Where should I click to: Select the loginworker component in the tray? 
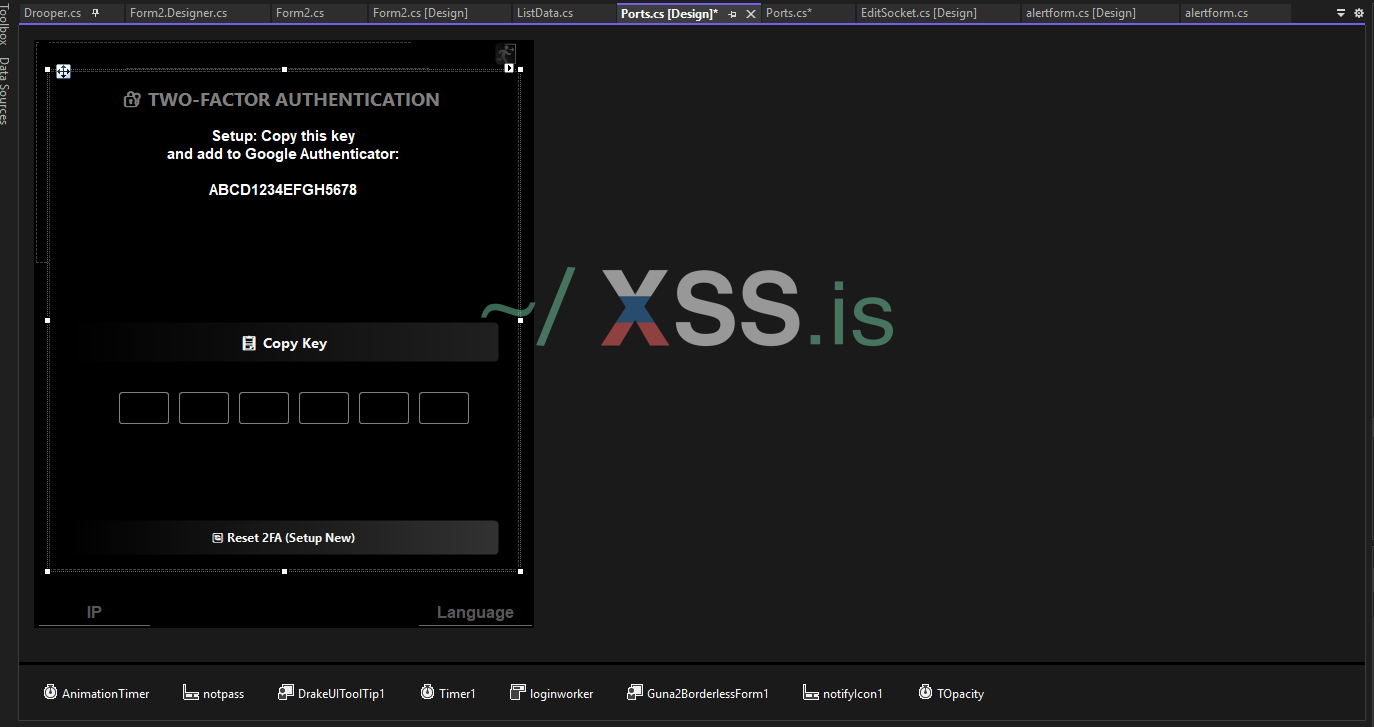click(x=551, y=693)
